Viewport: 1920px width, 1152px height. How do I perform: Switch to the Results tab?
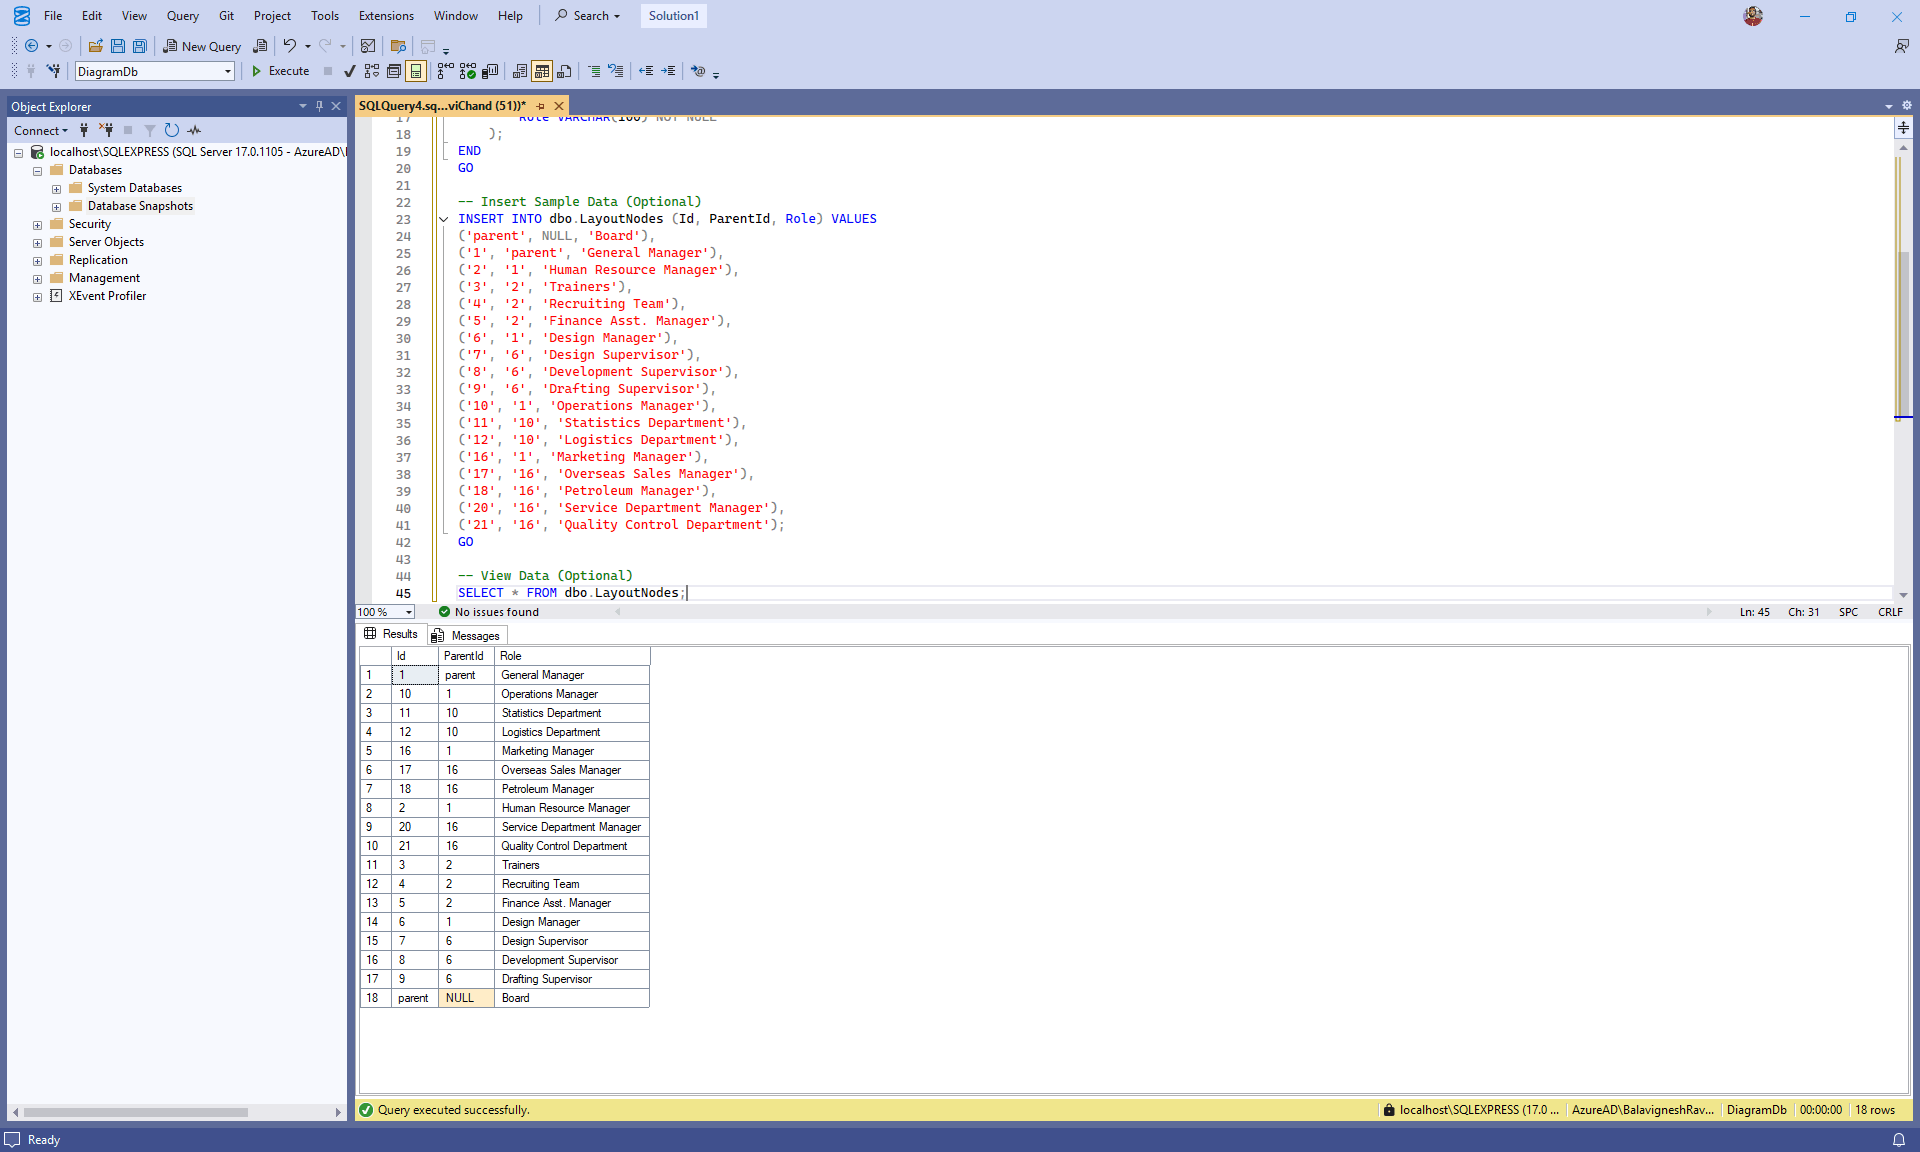(391, 634)
